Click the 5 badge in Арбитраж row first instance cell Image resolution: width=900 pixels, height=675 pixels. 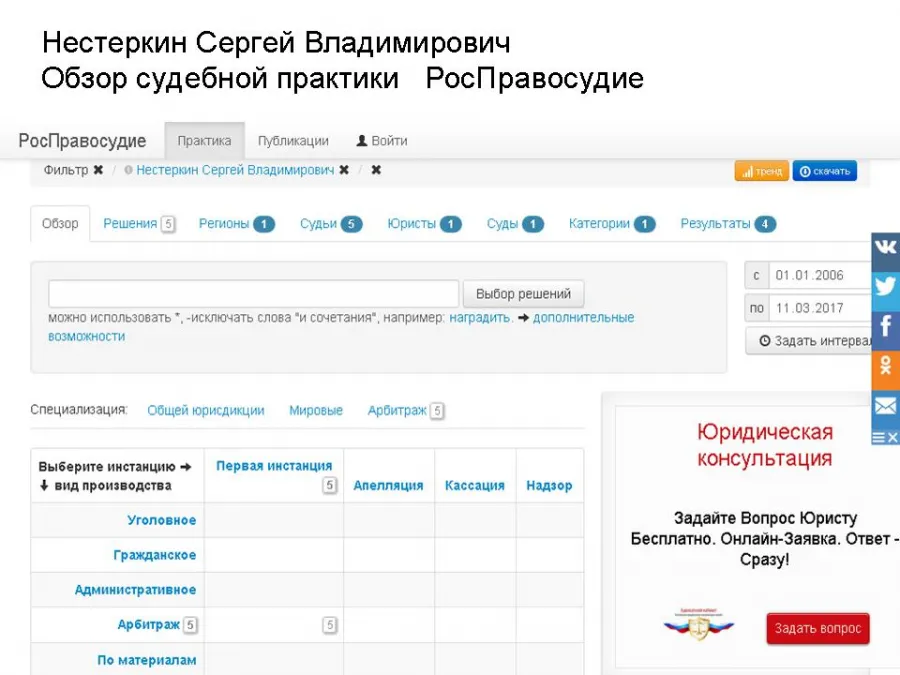pos(329,624)
